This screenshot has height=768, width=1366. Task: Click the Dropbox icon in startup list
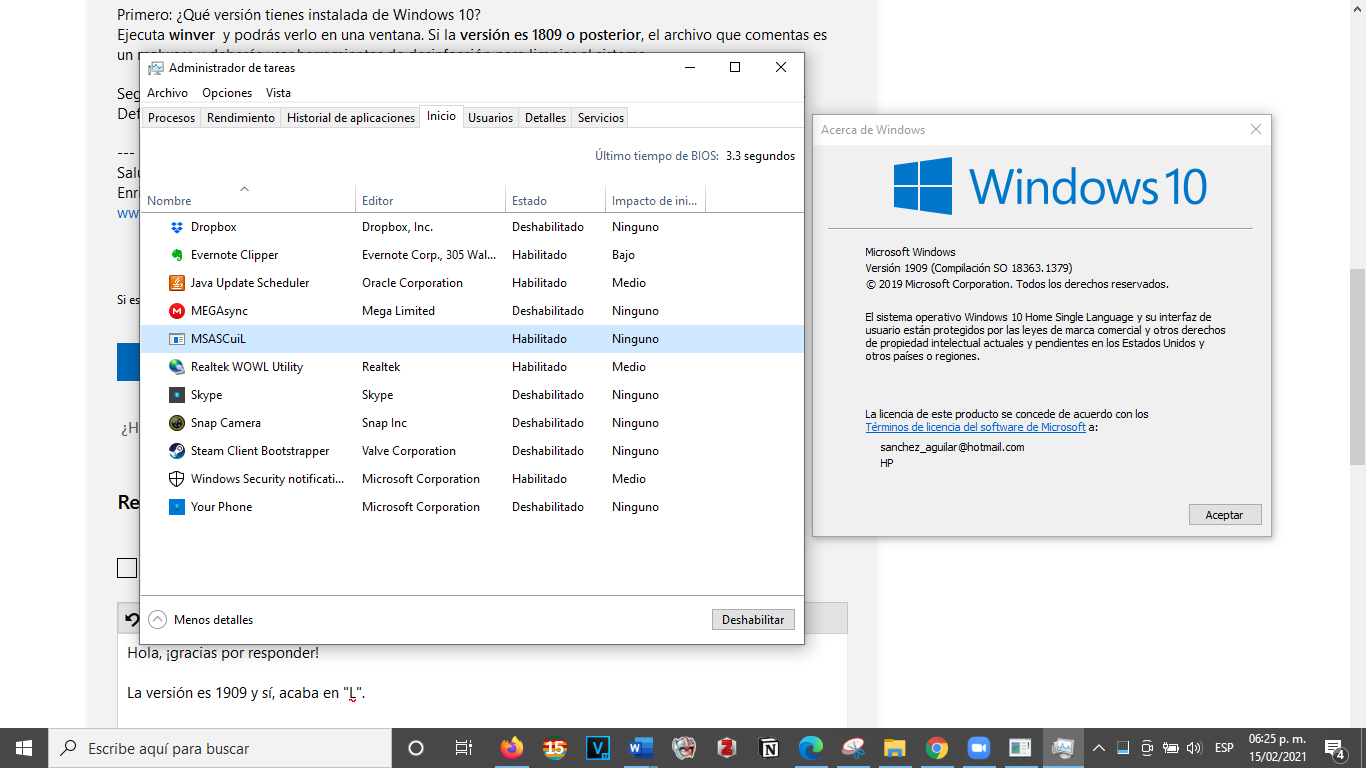(177, 227)
